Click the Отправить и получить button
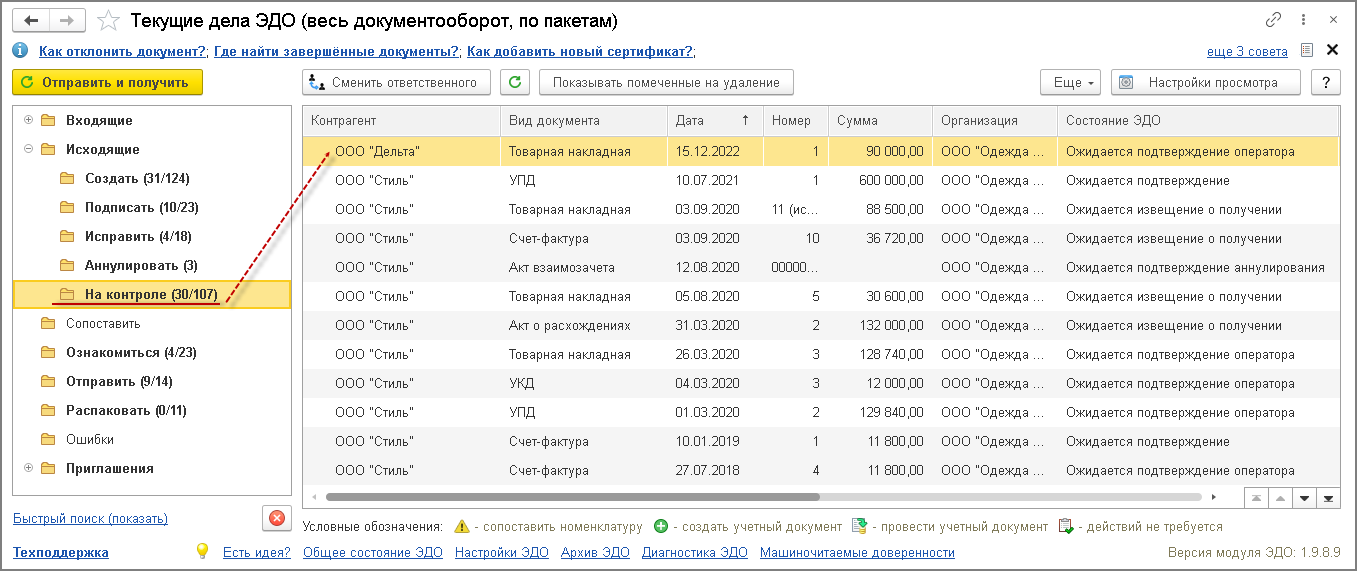The width and height of the screenshot is (1357, 571). [x=107, y=83]
